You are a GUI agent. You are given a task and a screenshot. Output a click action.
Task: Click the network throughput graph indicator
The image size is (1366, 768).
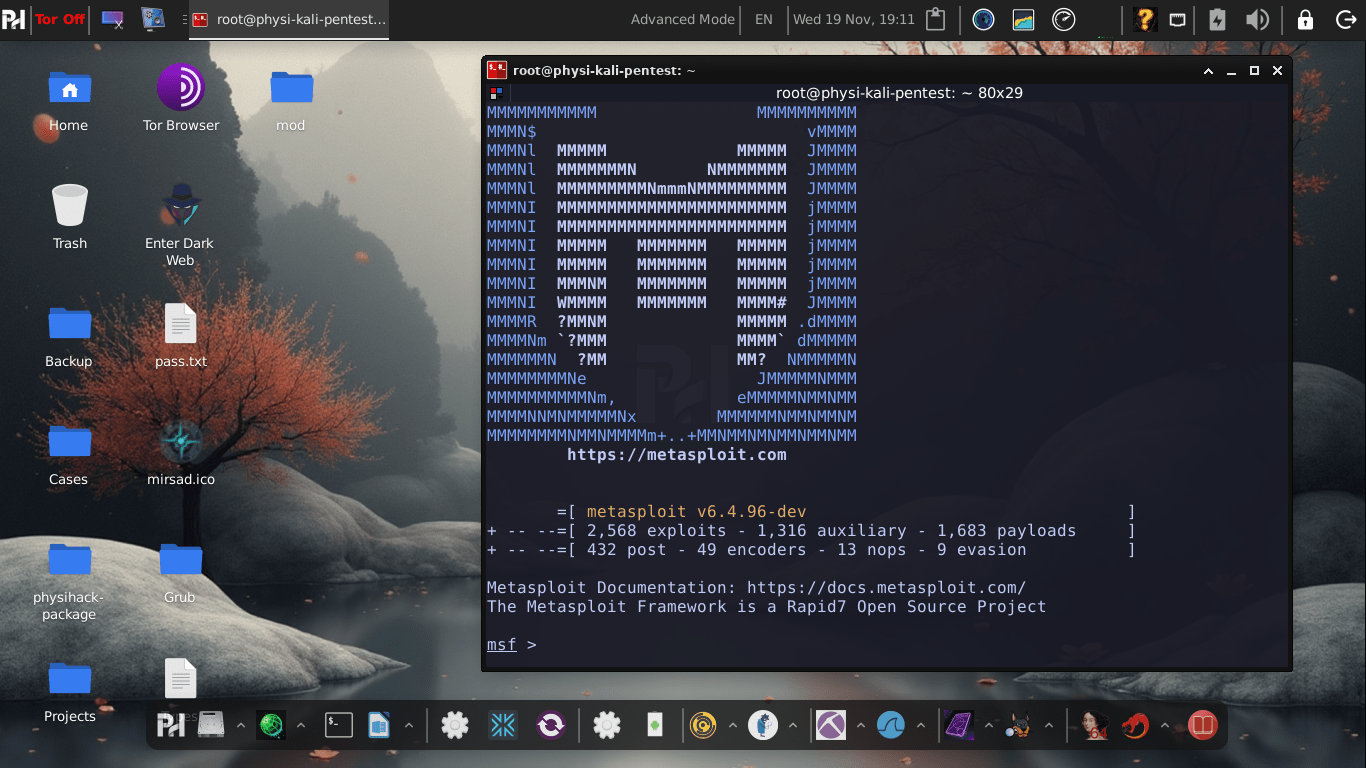coord(1023,19)
